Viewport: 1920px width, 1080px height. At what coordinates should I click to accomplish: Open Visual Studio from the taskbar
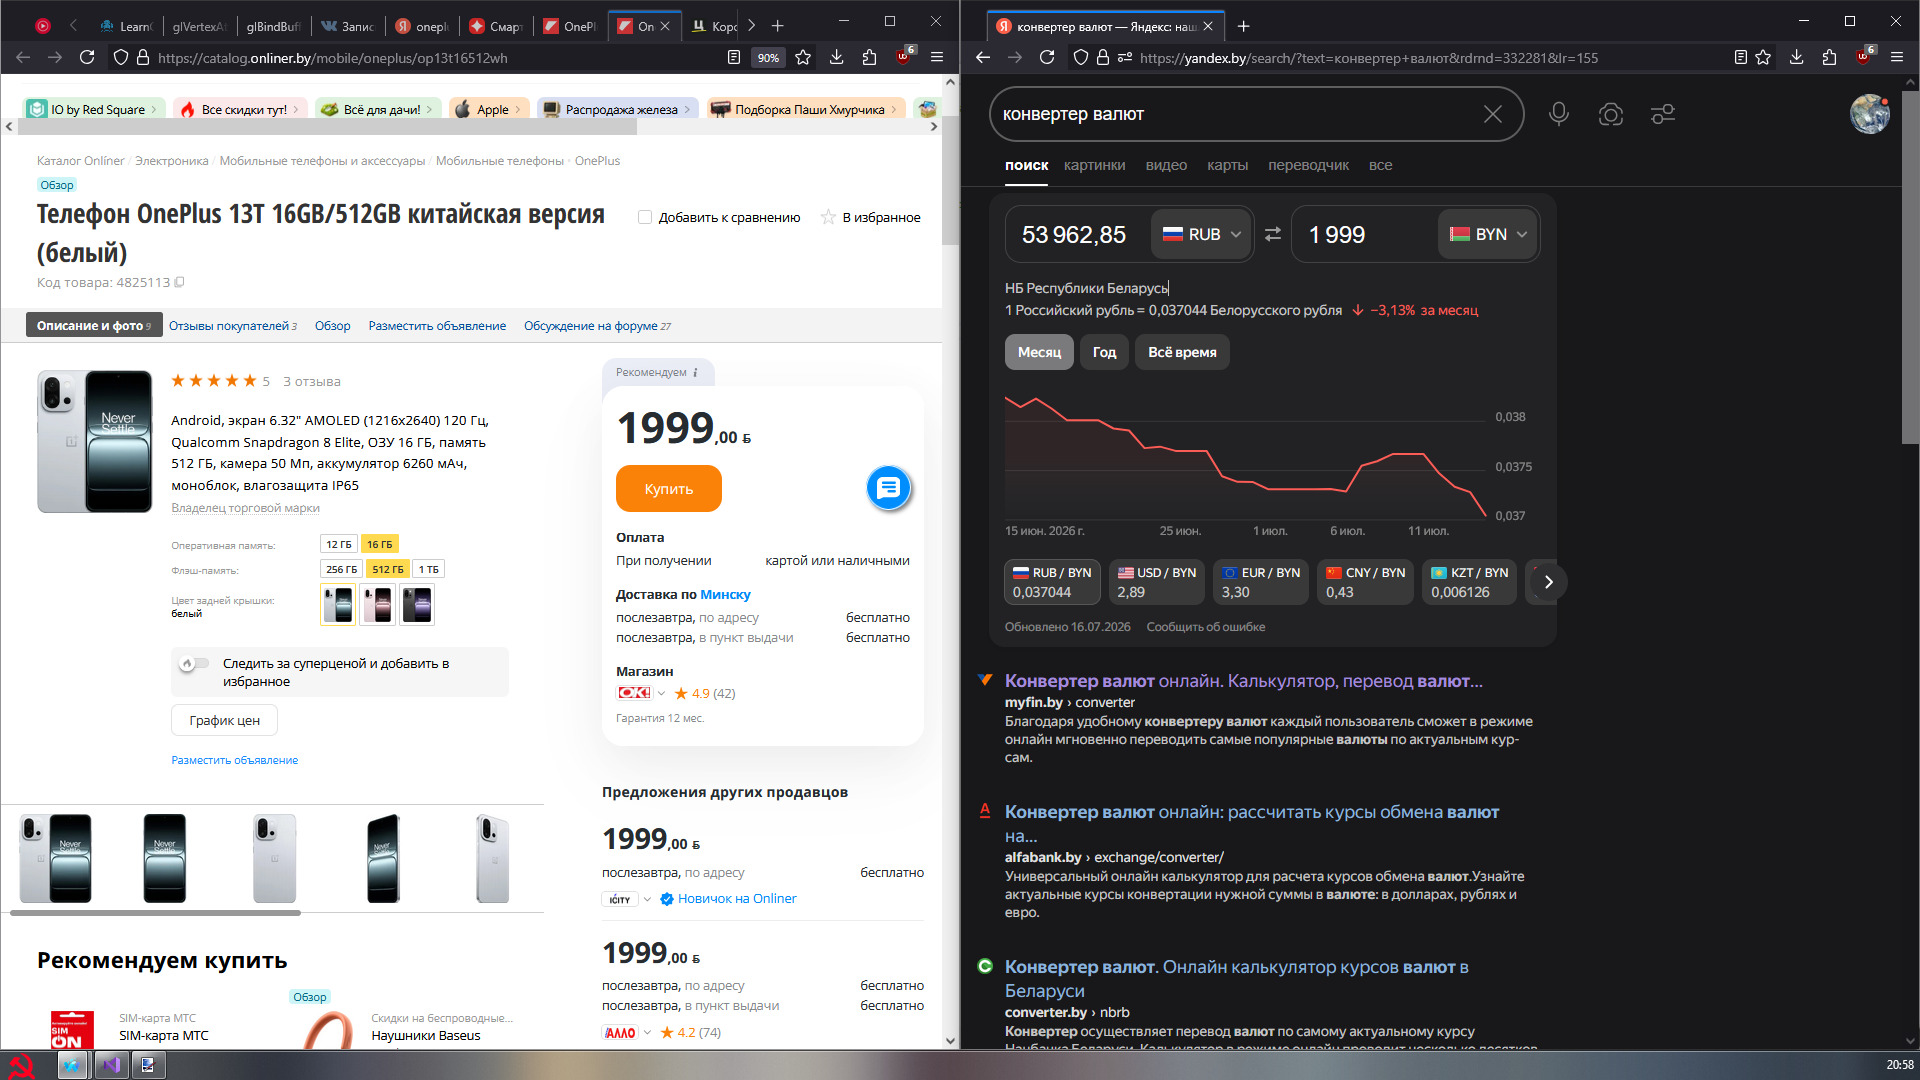110,1065
